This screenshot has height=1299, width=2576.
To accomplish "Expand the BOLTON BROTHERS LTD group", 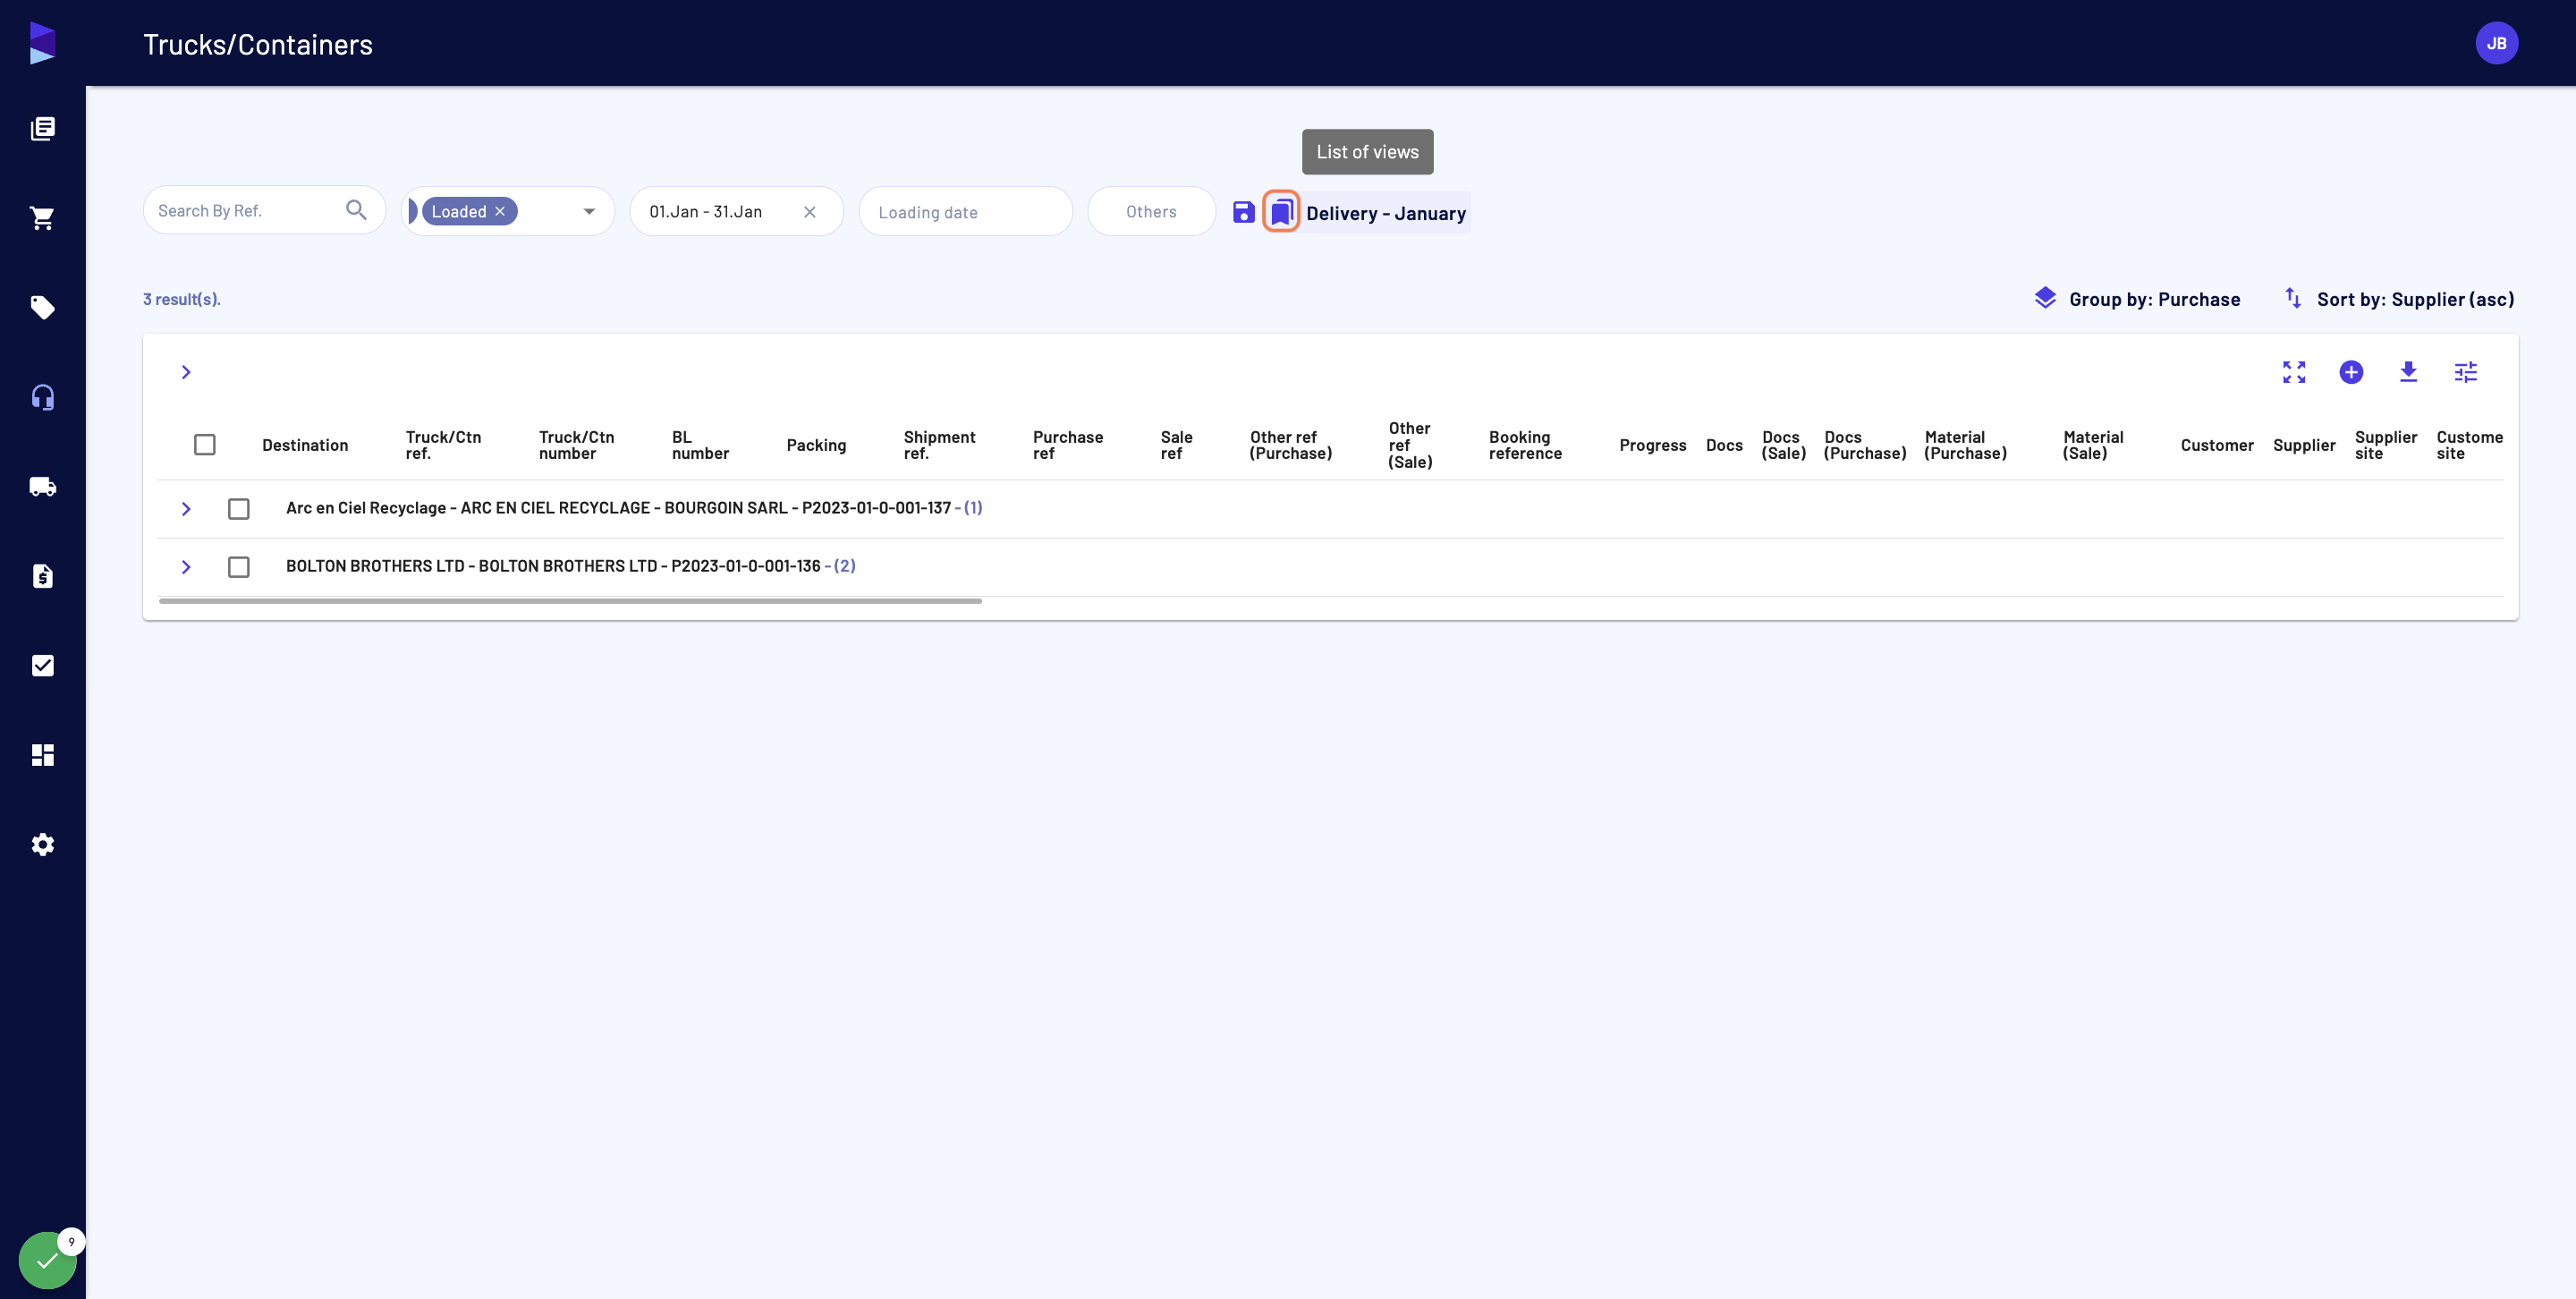I will click(x=186, y=567).
